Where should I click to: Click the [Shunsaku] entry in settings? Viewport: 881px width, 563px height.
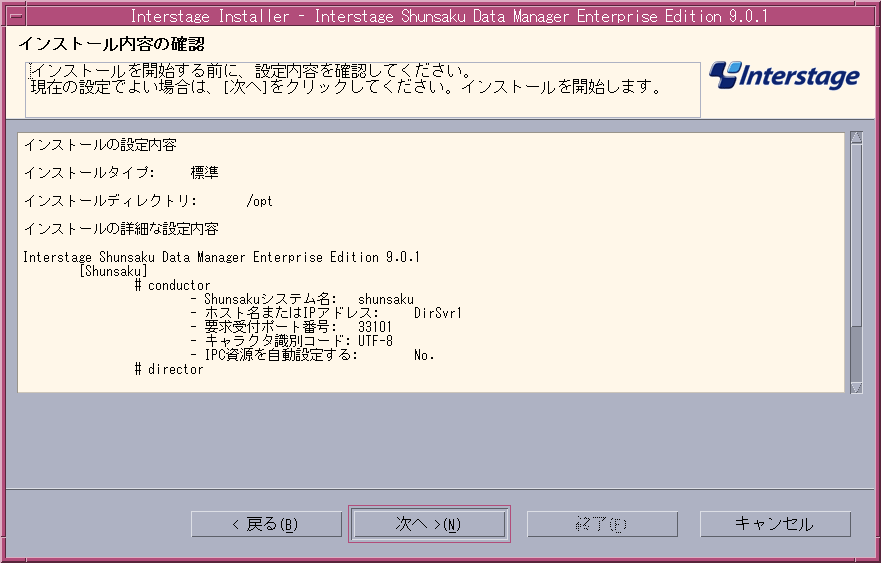click(x=113, y=271)
